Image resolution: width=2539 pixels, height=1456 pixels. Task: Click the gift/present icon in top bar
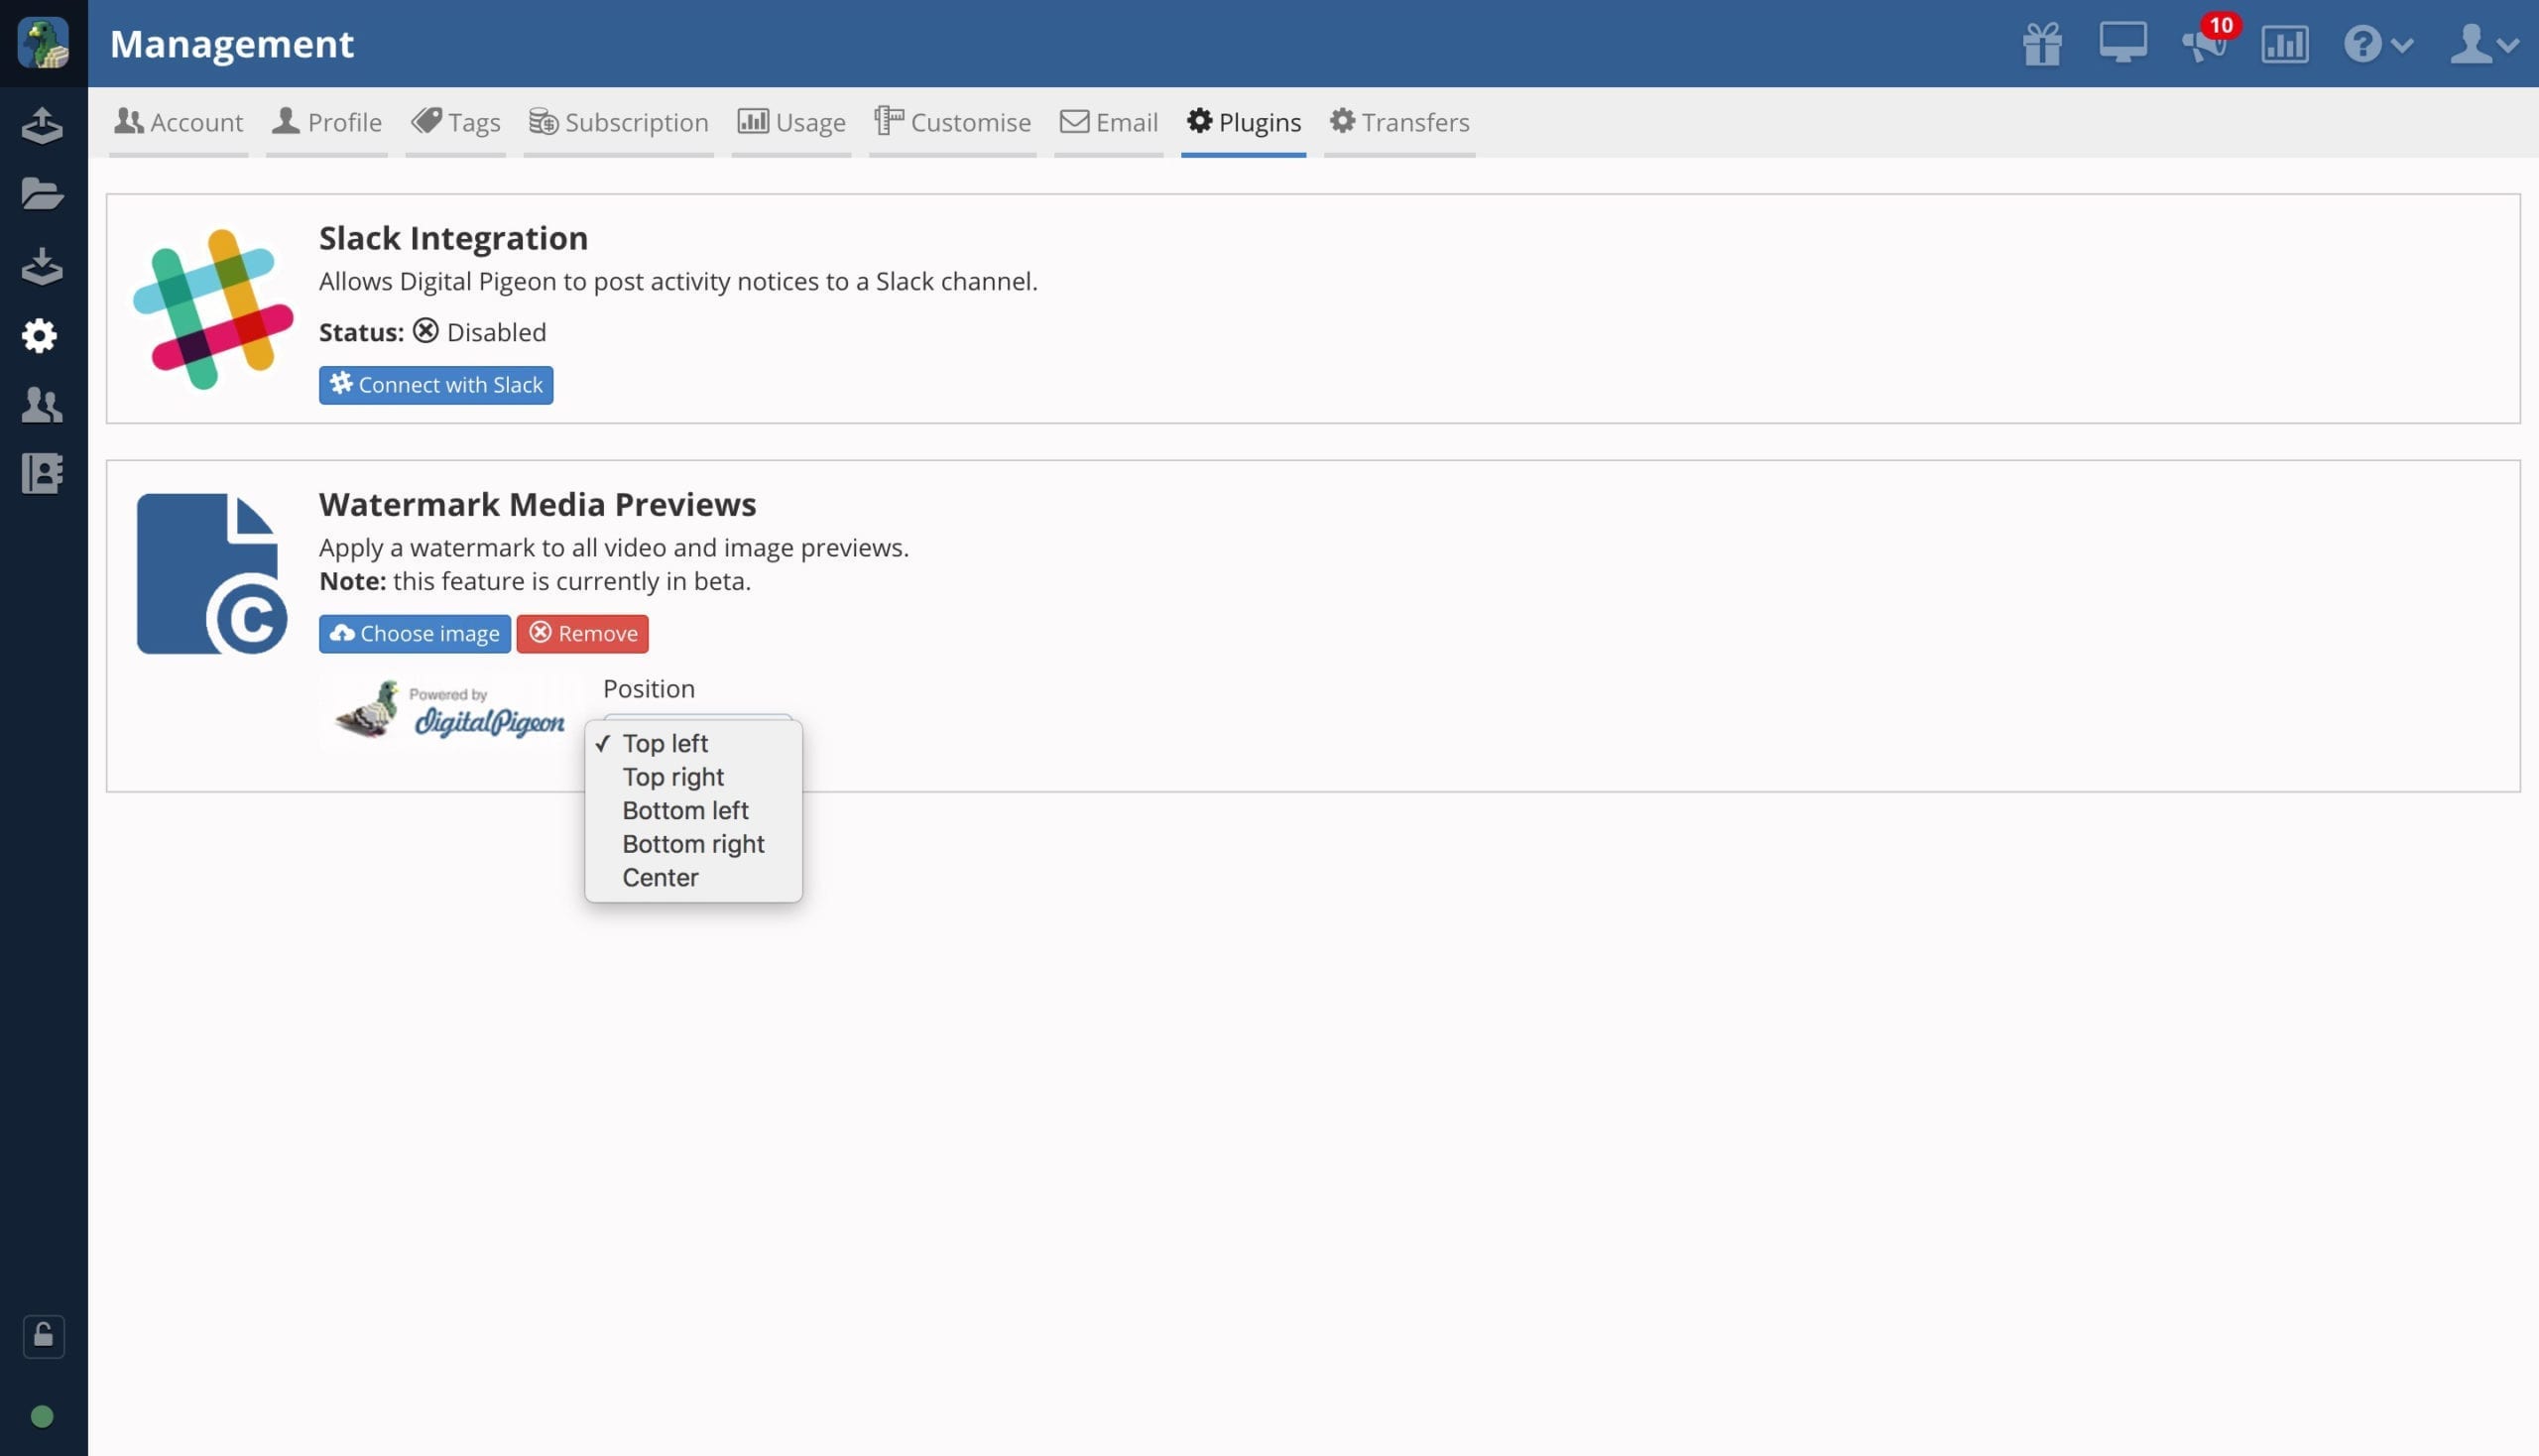click(2042, 42)
